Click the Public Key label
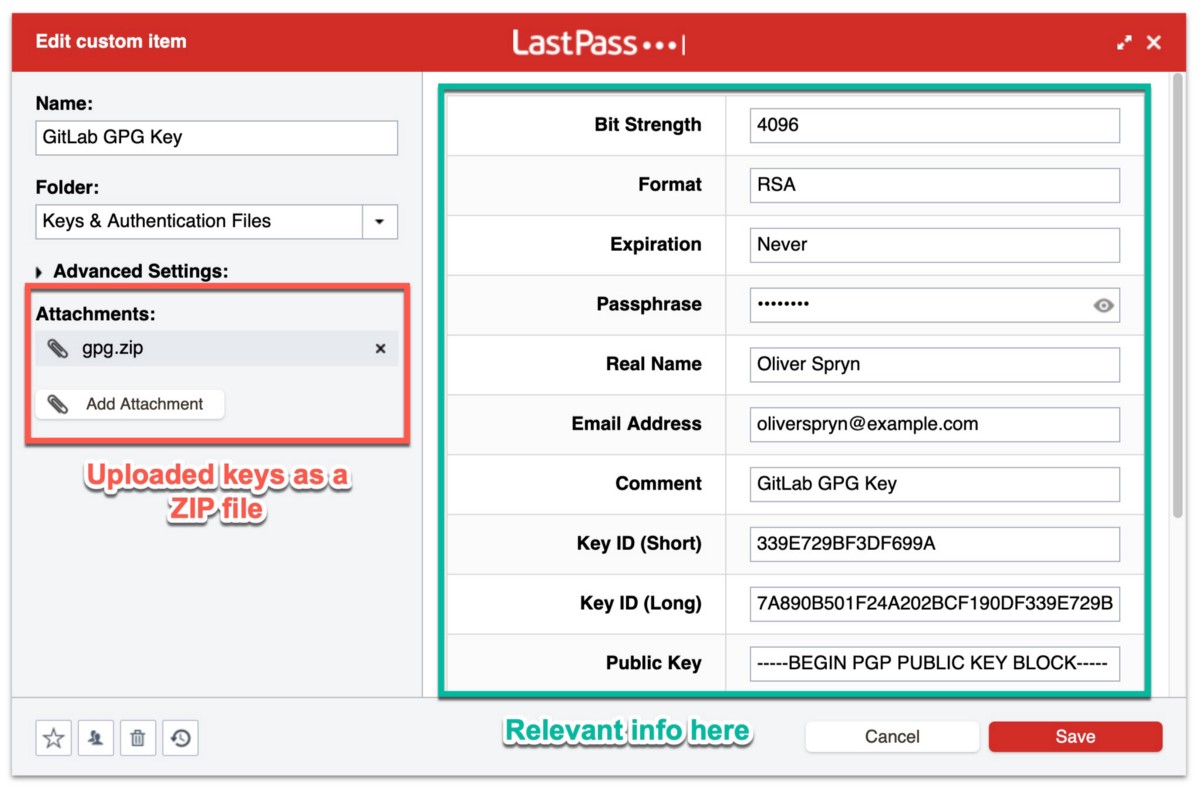 [x=654, y=663]
